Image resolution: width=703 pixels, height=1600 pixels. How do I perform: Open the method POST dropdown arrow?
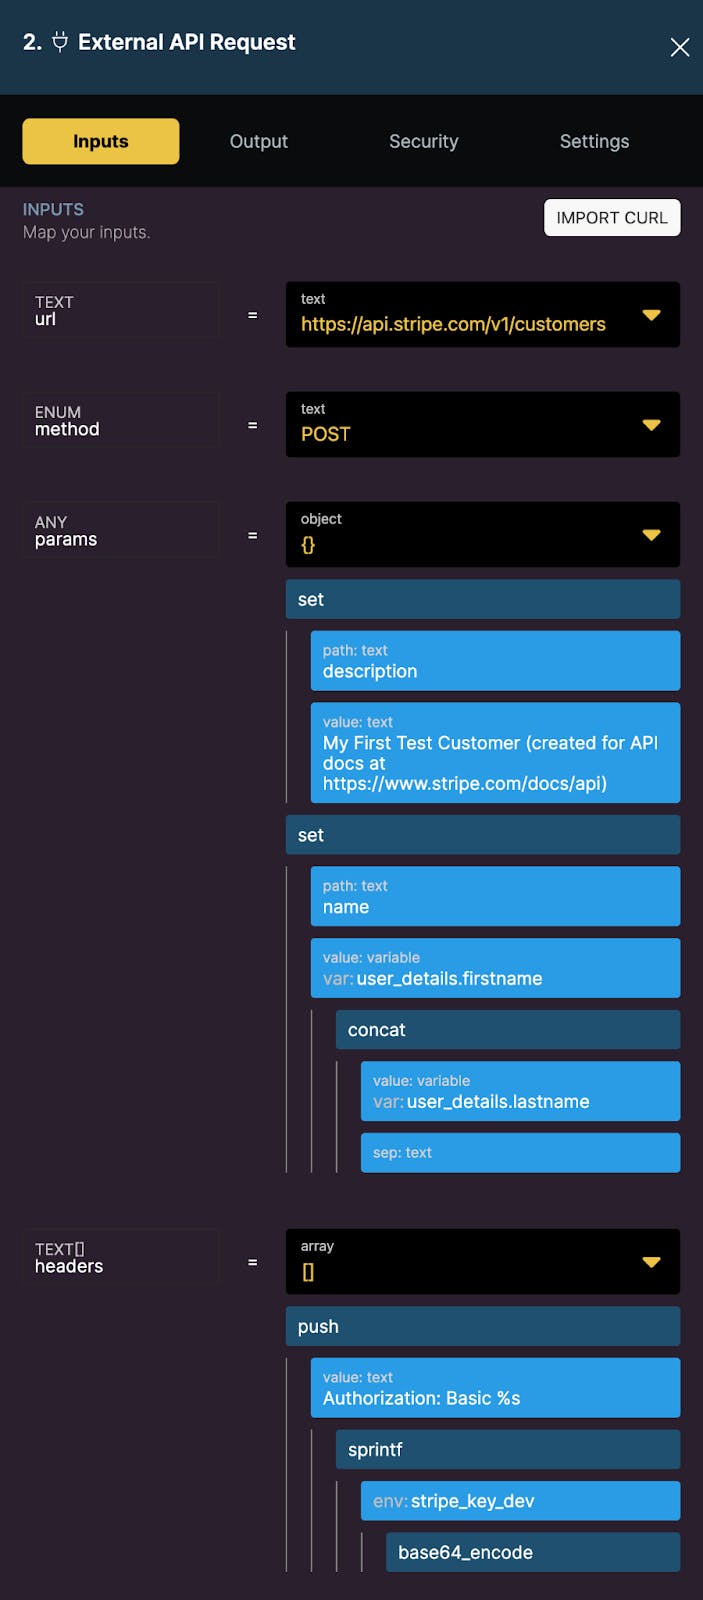(x=651, y=425)
